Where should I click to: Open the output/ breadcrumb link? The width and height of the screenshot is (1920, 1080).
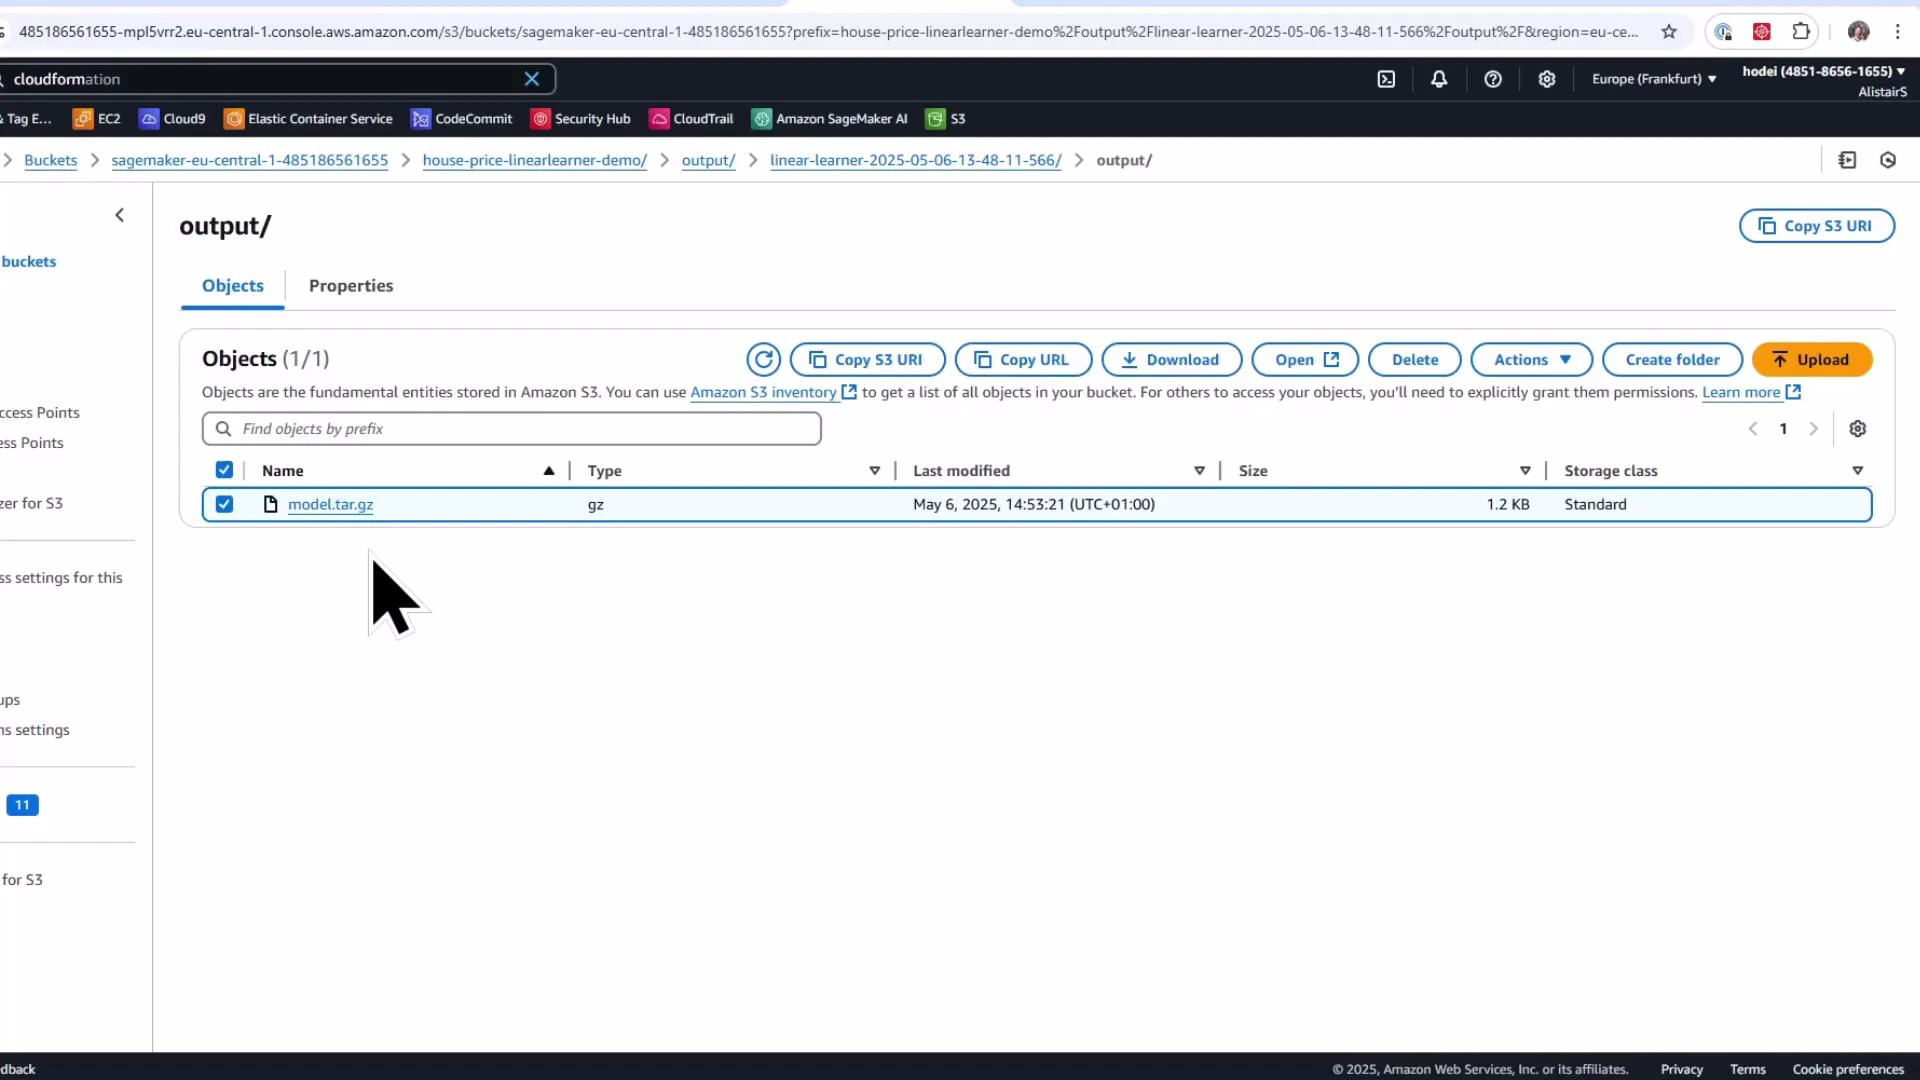coord(709,160)
